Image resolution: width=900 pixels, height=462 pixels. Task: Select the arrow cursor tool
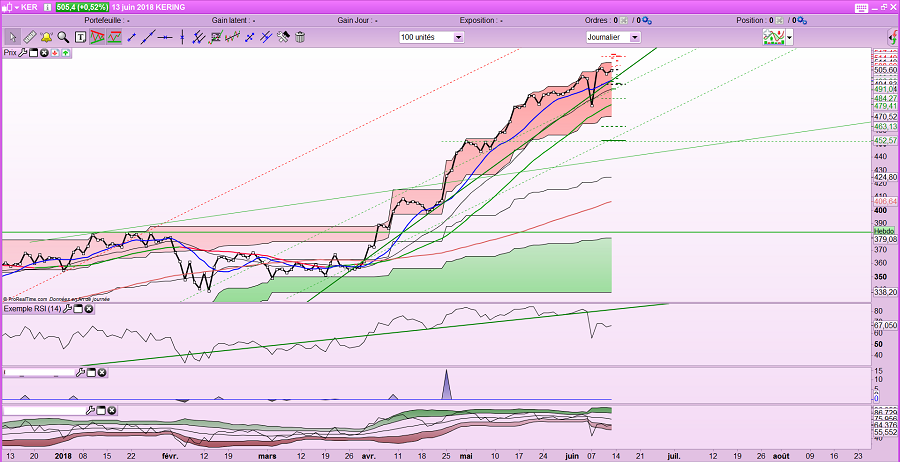(x=11, y=37)
